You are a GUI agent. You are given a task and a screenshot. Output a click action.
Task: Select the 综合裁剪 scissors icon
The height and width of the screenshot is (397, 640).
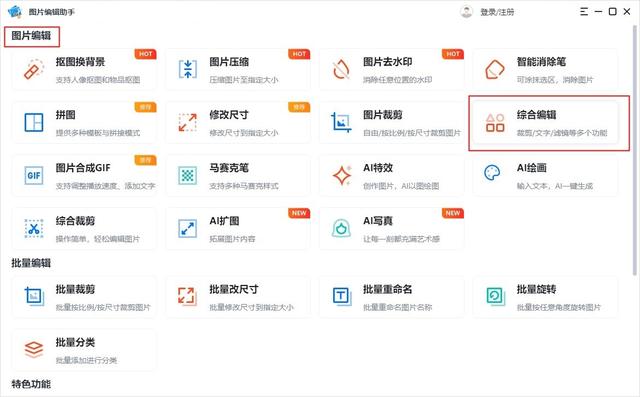34,228
